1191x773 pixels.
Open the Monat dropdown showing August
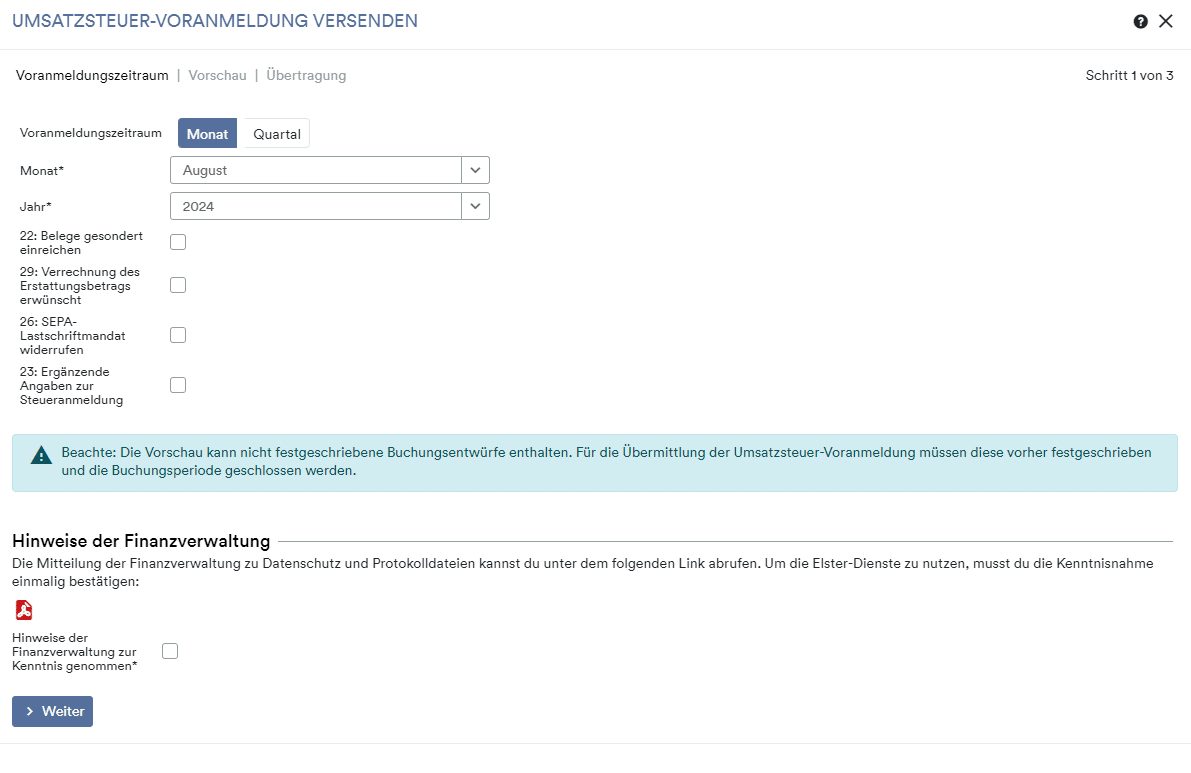(330, 170)
